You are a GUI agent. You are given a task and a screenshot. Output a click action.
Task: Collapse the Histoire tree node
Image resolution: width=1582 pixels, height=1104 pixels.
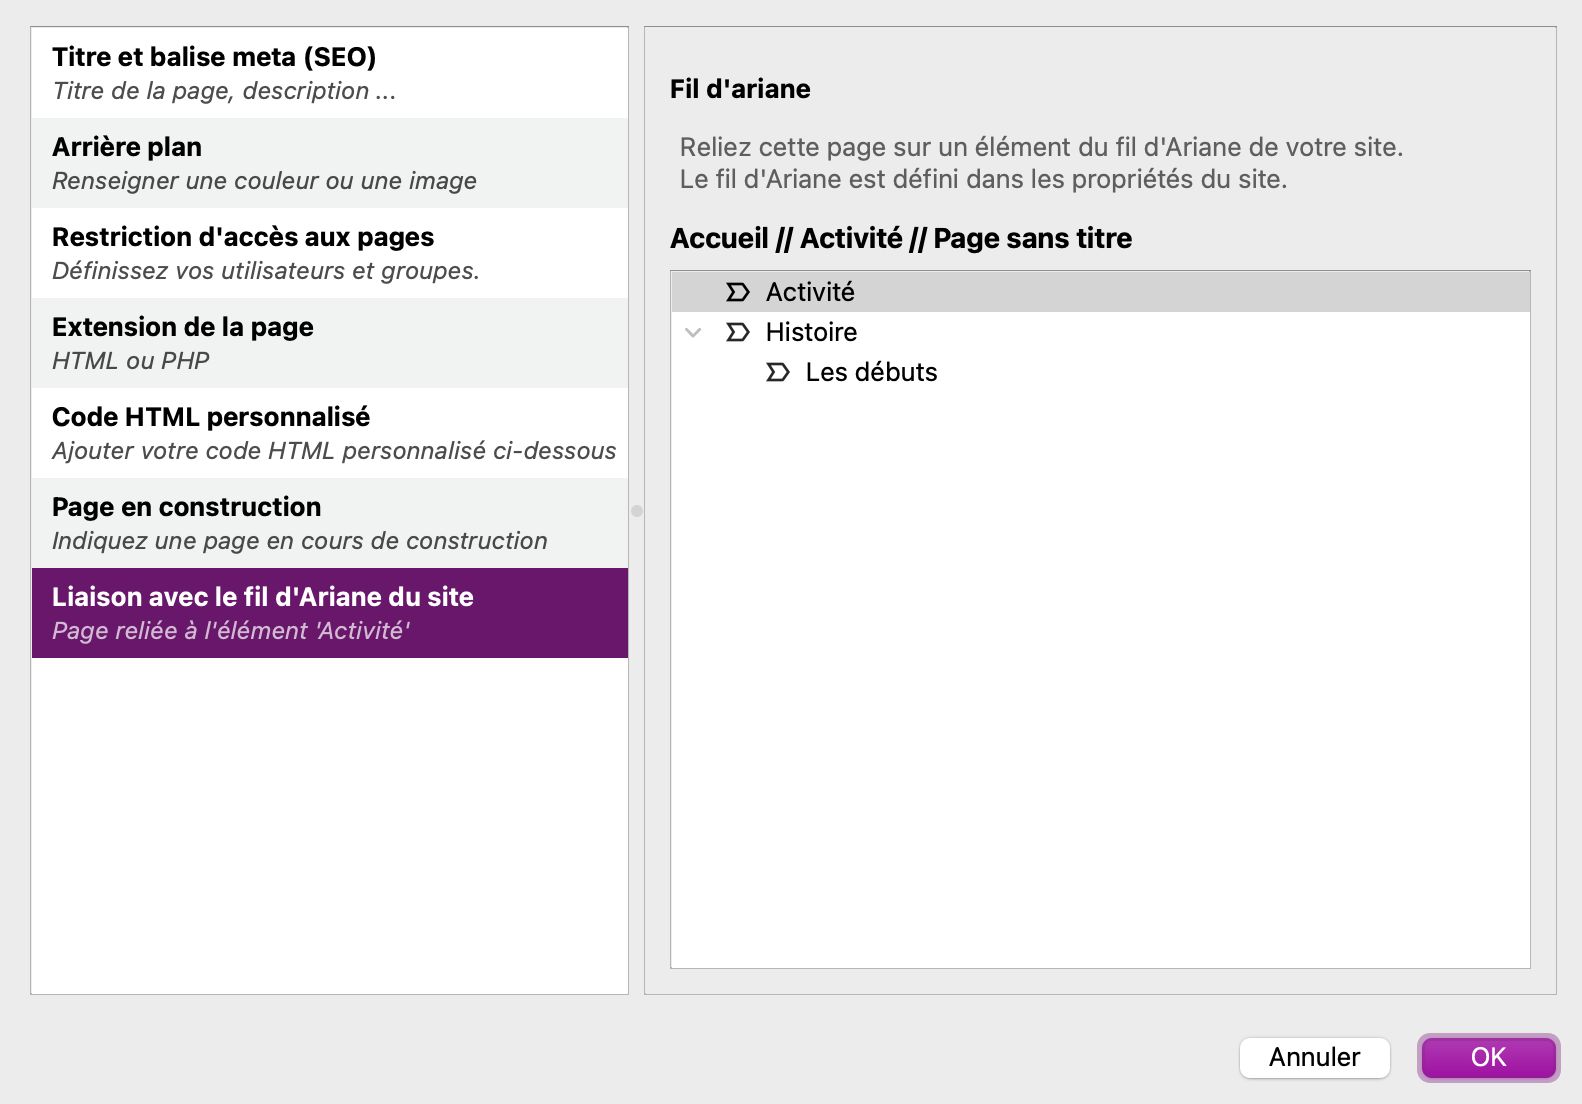[693, 332]
